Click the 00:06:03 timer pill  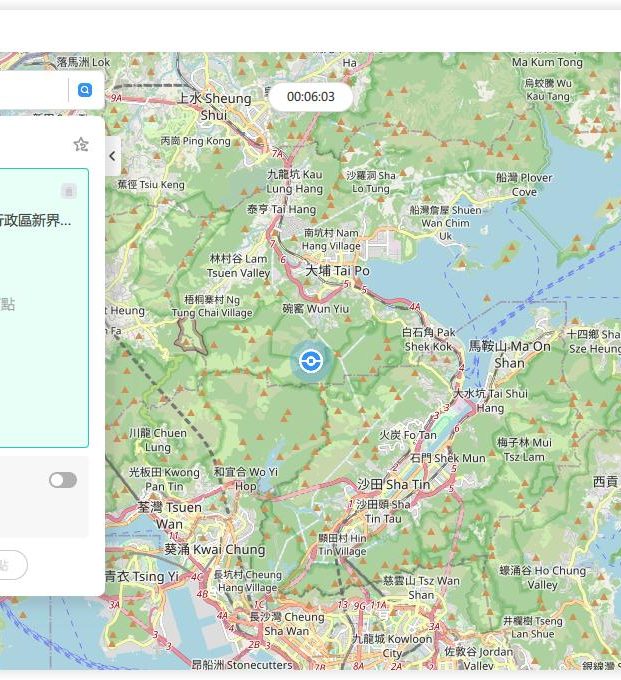(x=310, y=97)
